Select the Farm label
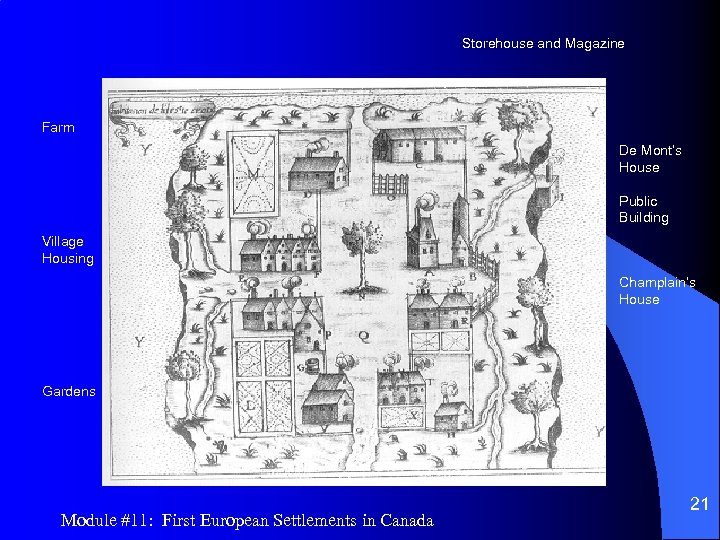 58,127
